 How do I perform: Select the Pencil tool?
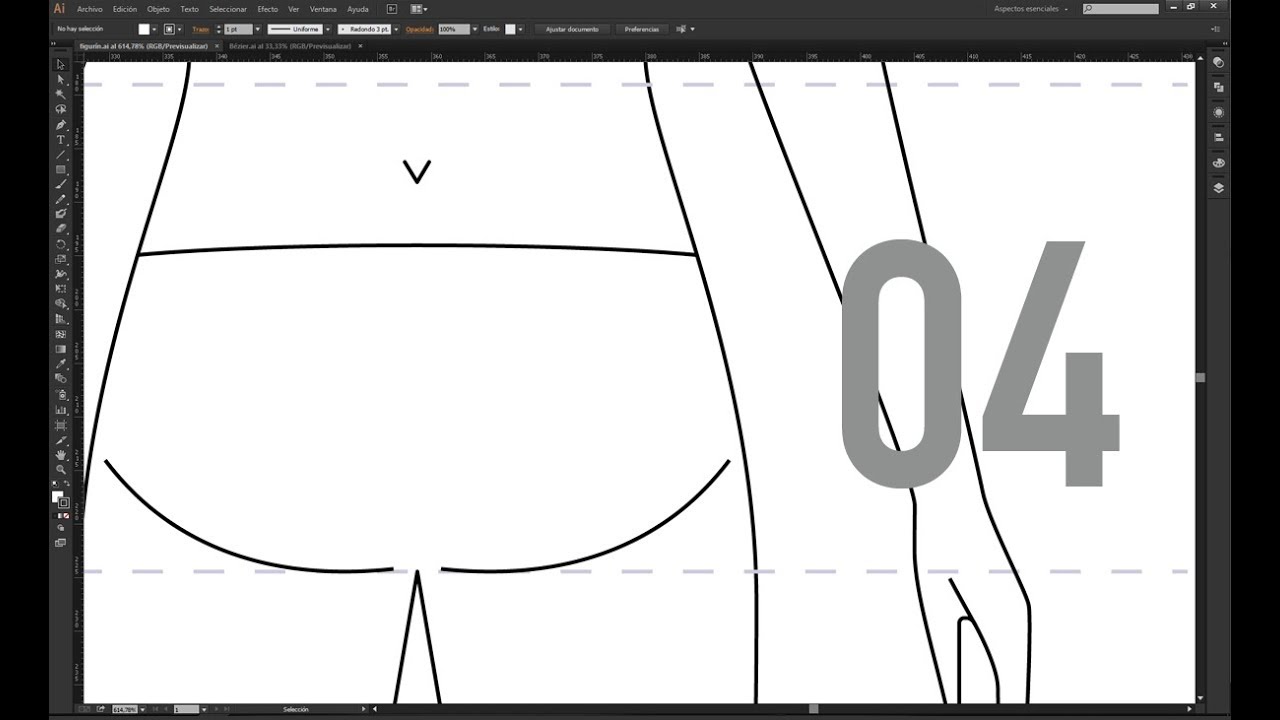pos(61,199)
